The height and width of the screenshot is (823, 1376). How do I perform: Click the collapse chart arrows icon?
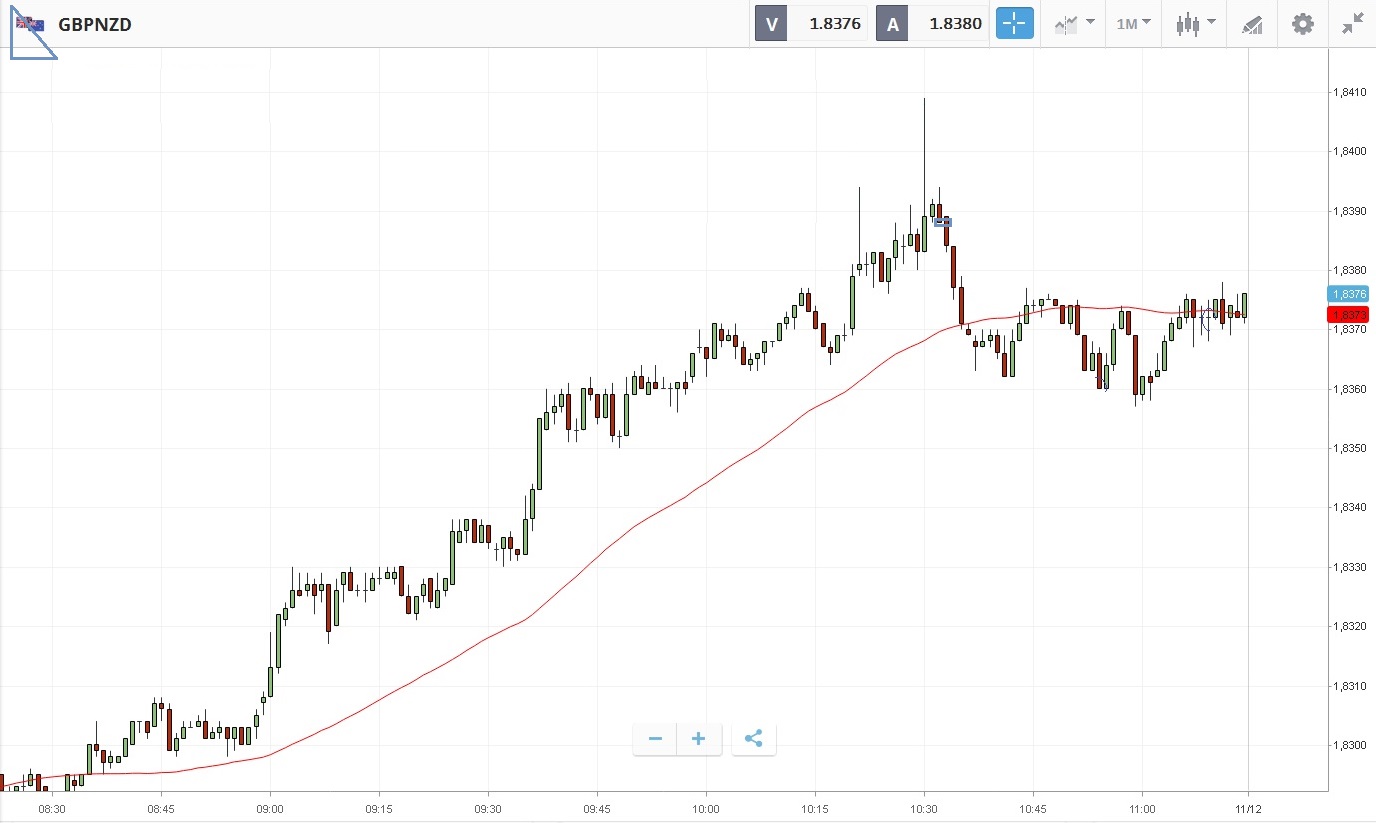[1352, 24]
